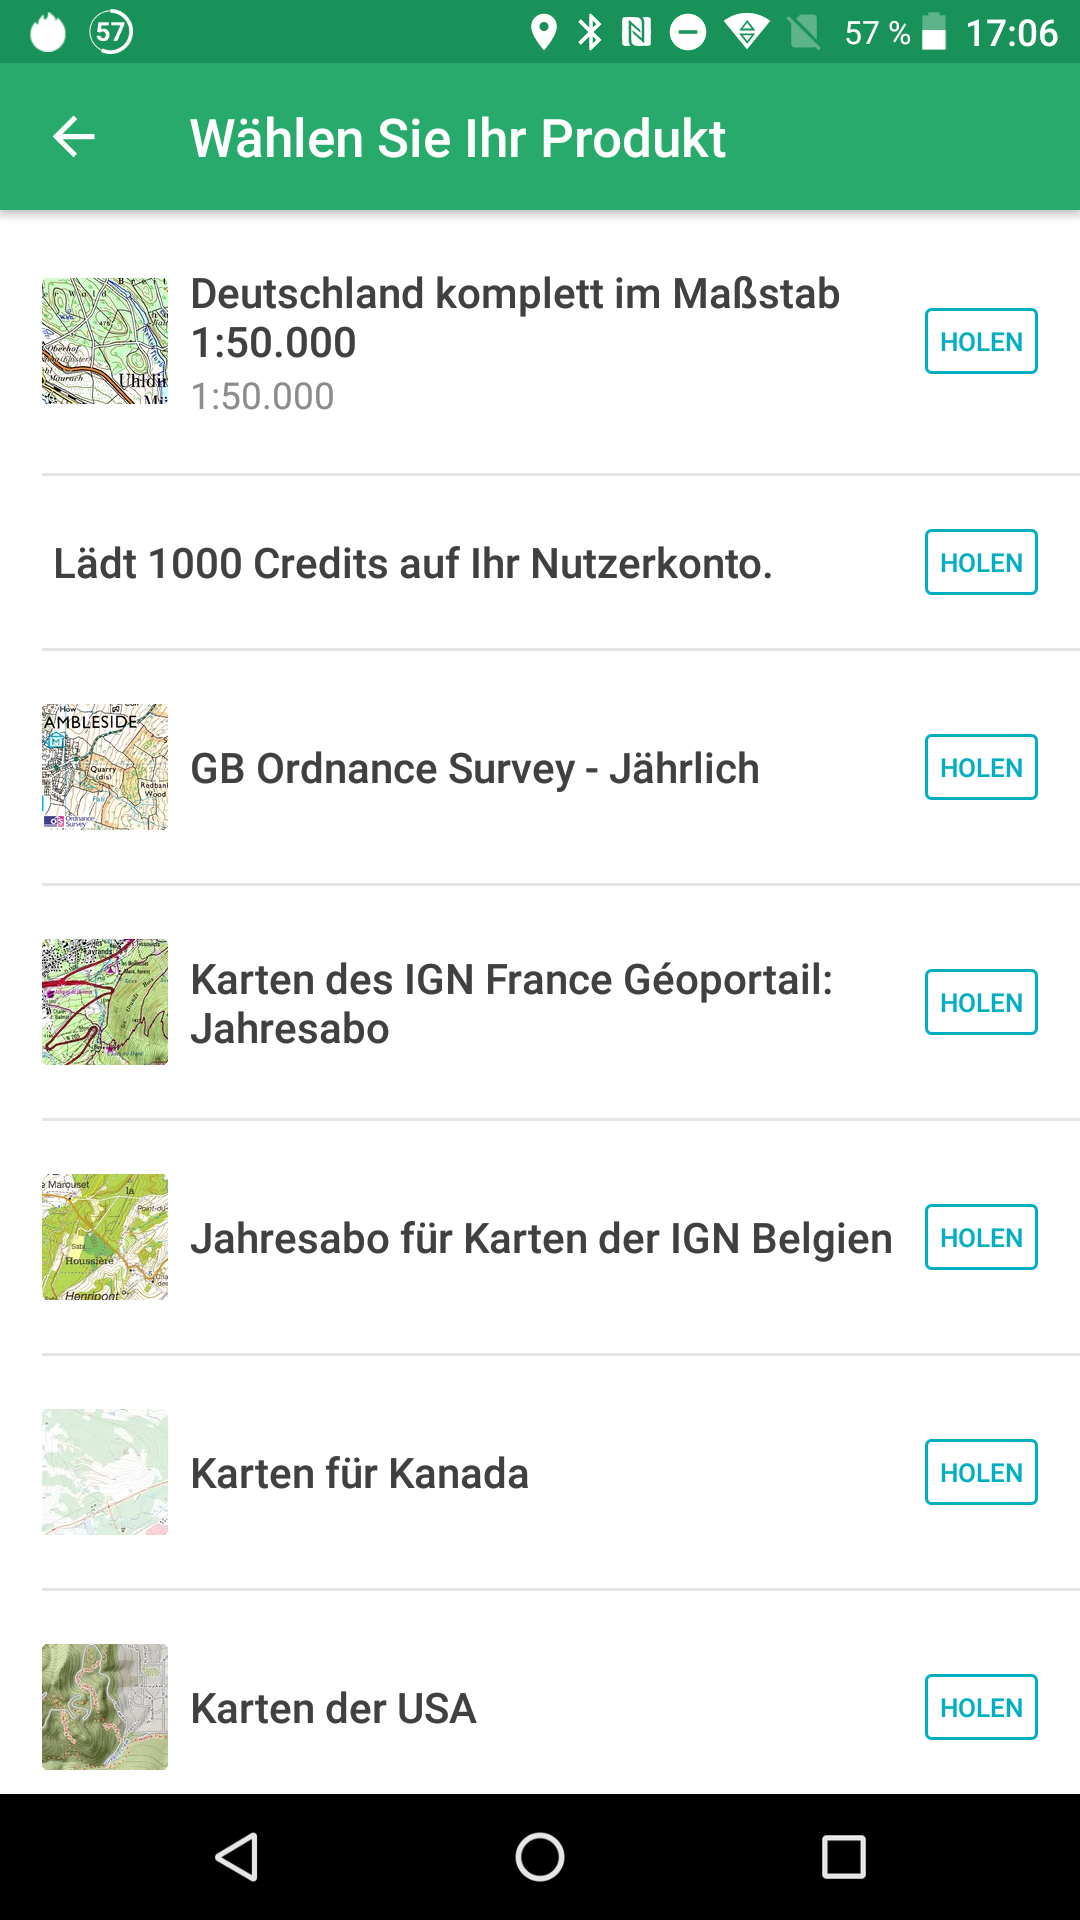
Task: Select the Karten für Kanada title
Action: coord(359,1473)
